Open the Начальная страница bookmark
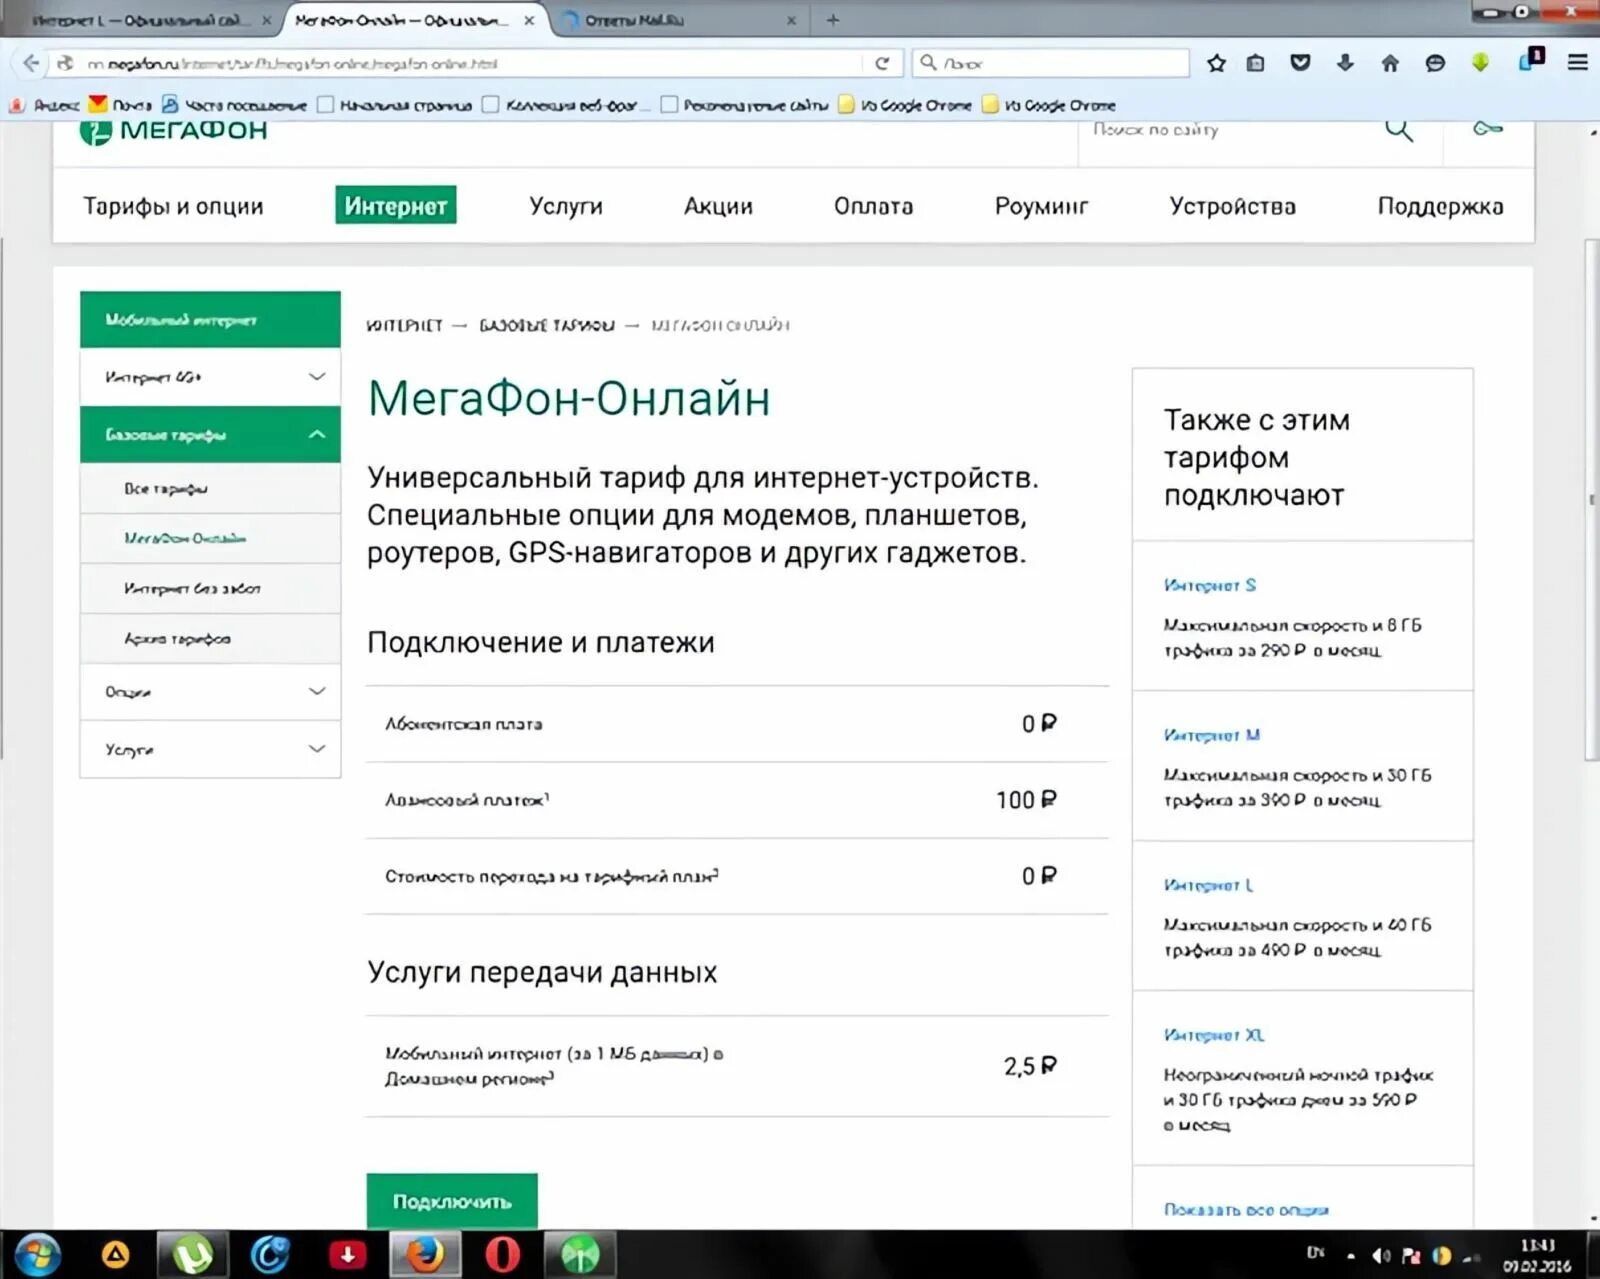This screenshot has height=1279, width=1600. click(x=395, y=104)
